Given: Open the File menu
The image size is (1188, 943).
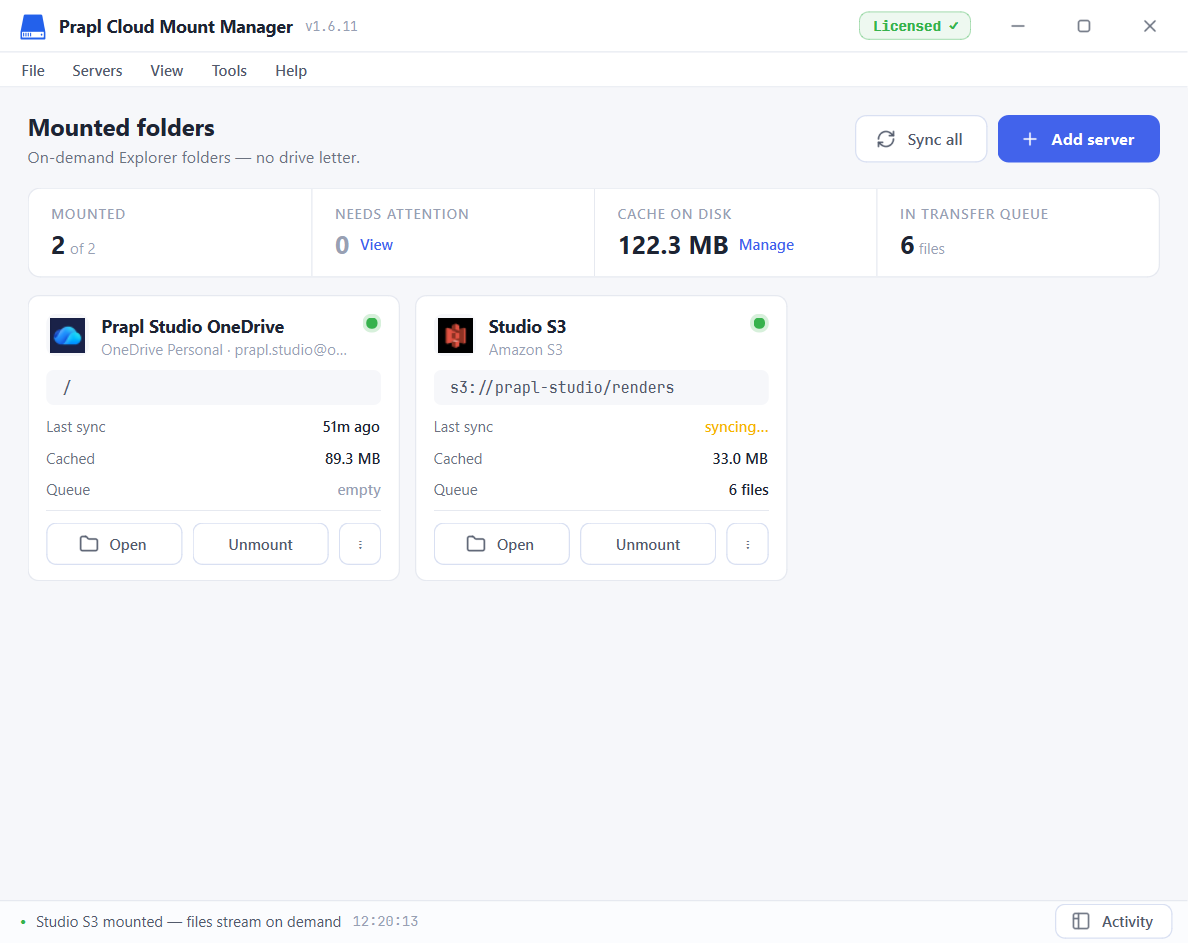Looking at the screenshot, I should coord(33,70).
